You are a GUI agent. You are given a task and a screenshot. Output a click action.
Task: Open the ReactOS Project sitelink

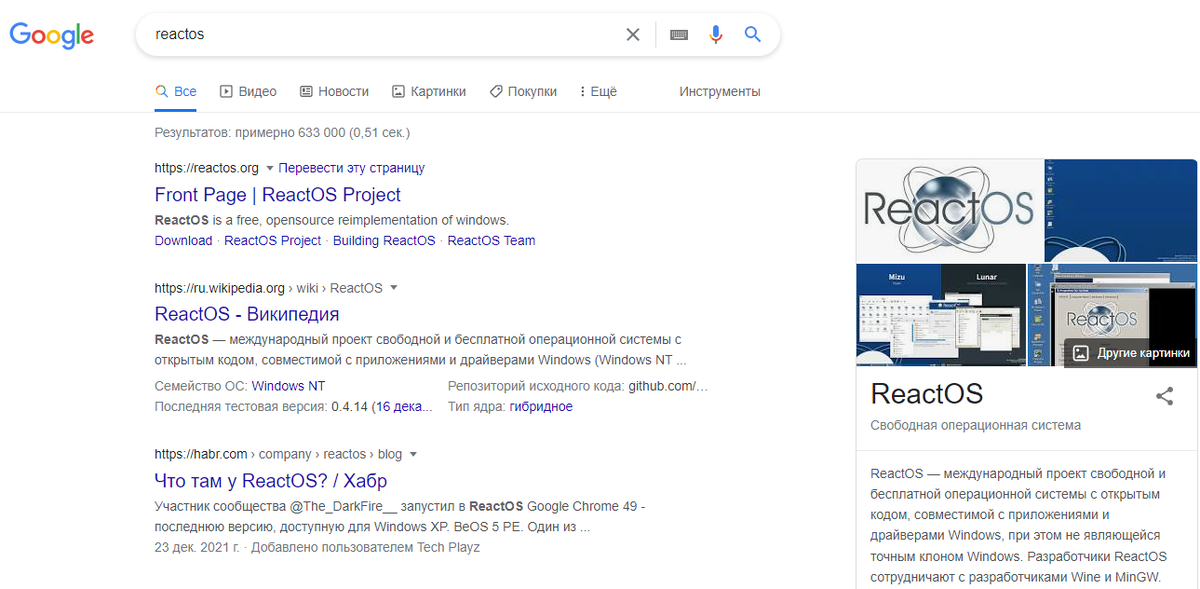coord(273,241)
